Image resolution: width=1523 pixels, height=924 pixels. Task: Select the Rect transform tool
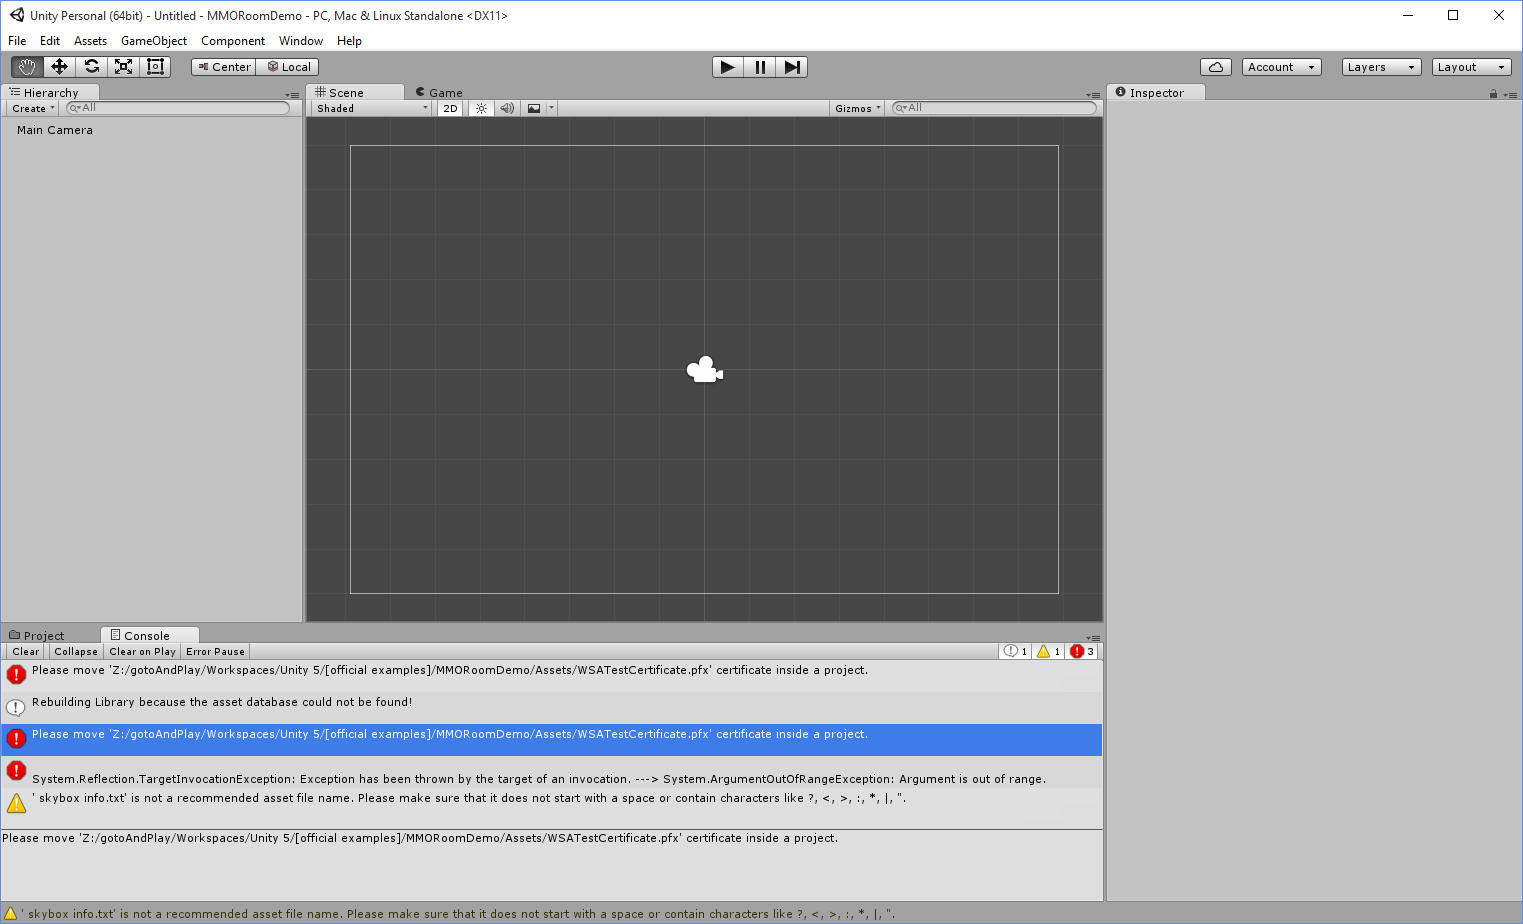[155, 67]
